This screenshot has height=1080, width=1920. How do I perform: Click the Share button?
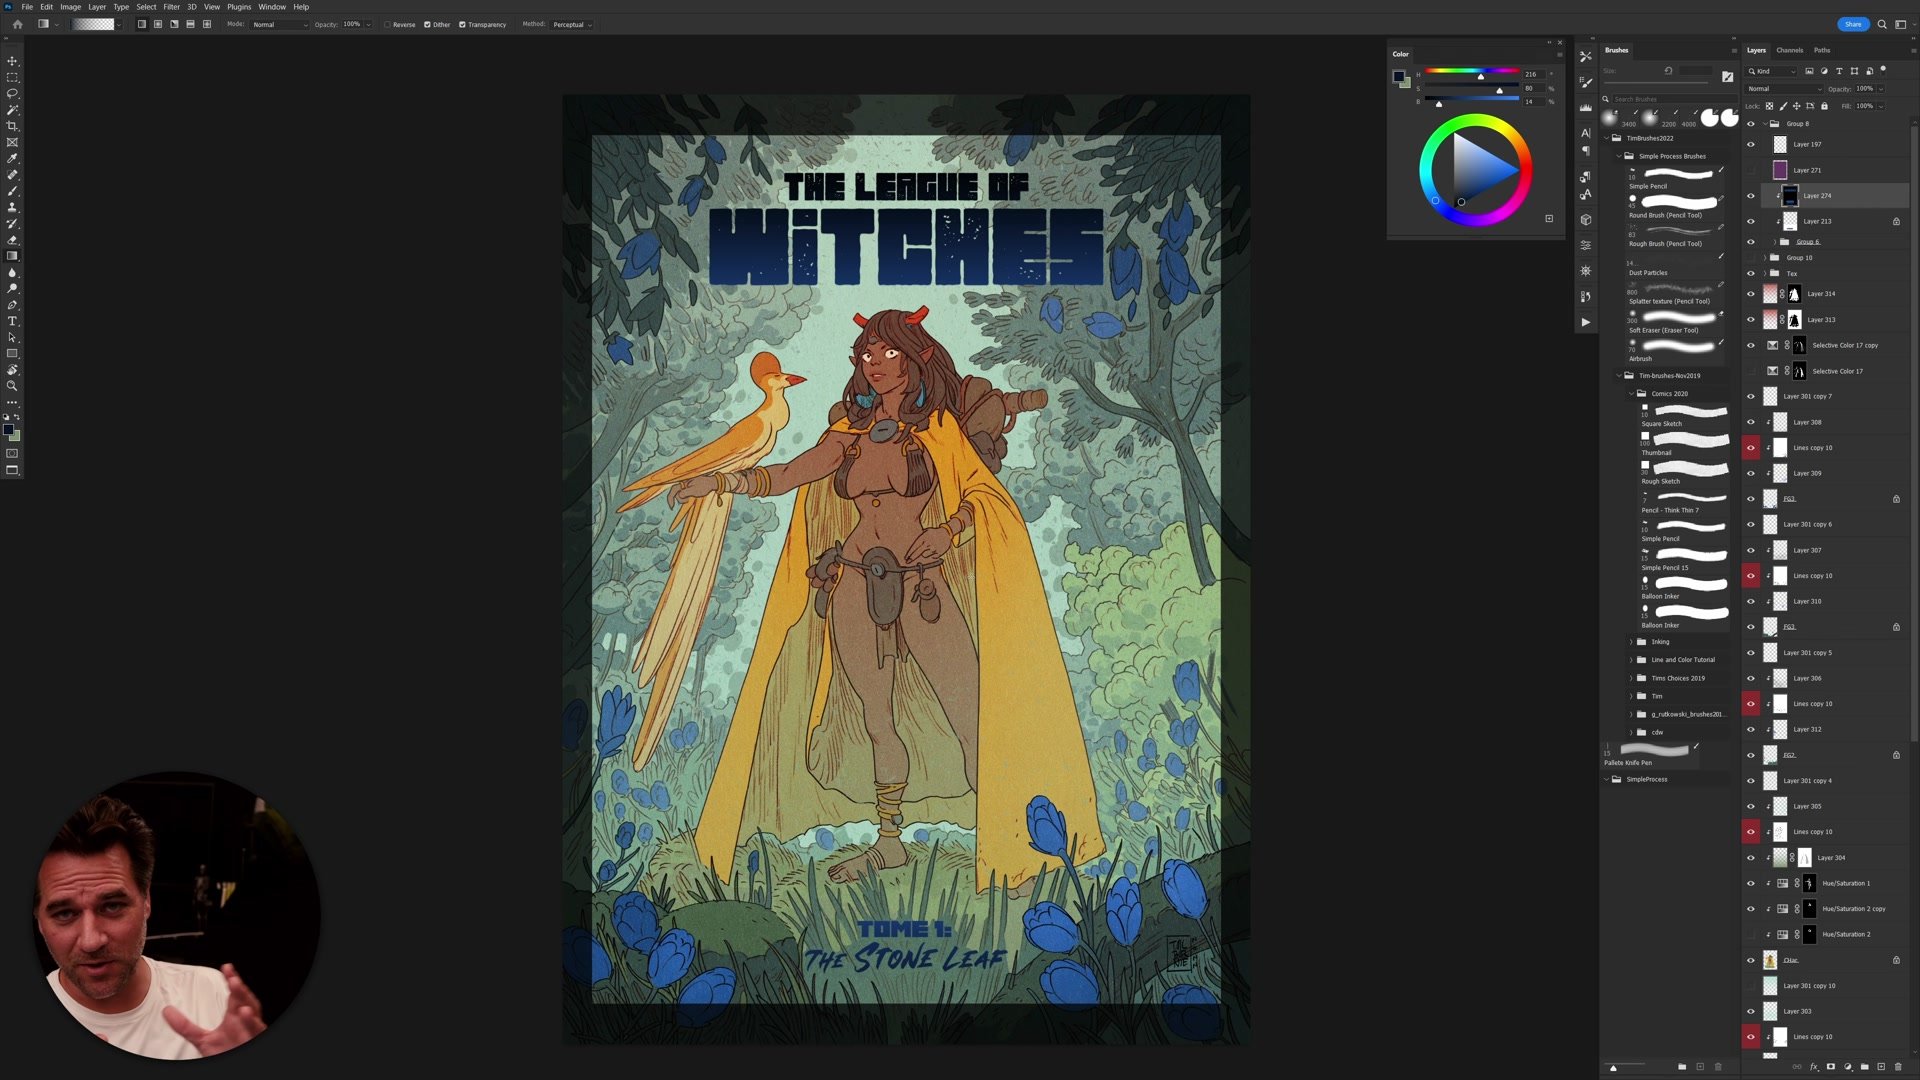coord(1852,24)
